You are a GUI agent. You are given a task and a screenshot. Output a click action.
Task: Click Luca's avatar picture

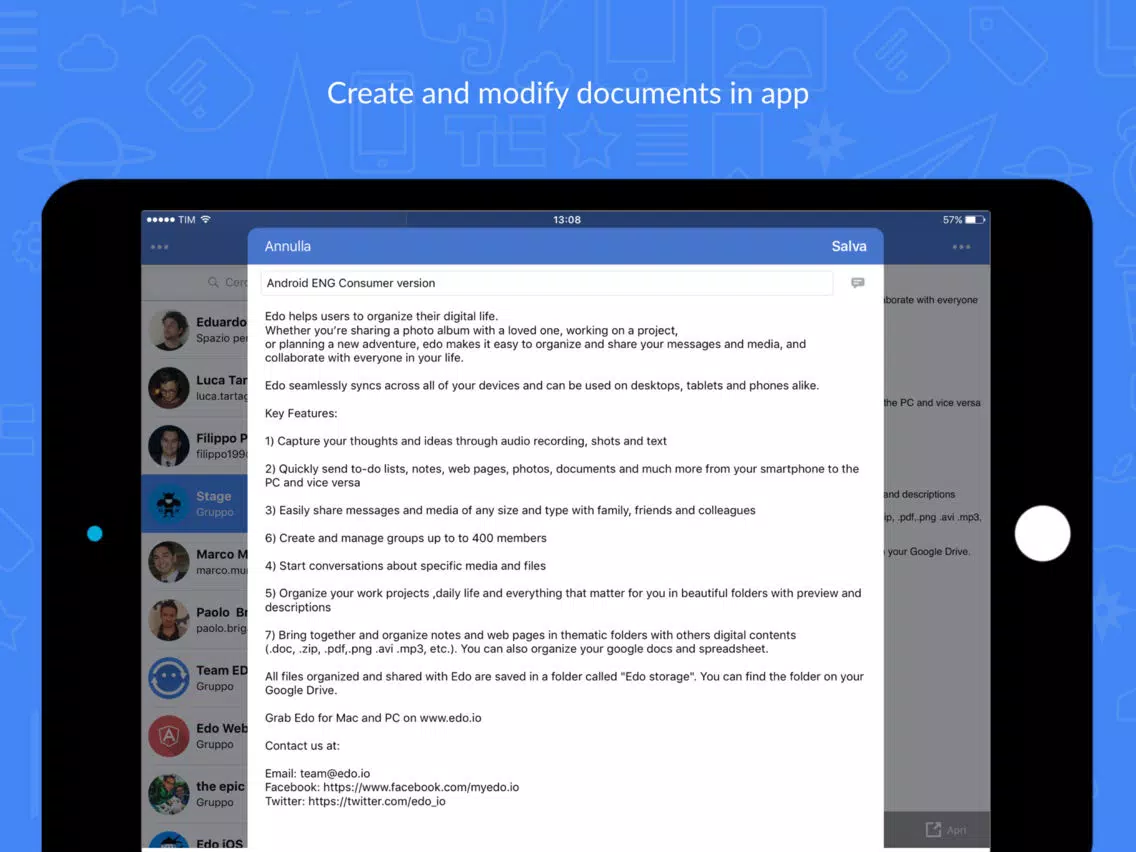pyautogui.click(x=169, y=388)
